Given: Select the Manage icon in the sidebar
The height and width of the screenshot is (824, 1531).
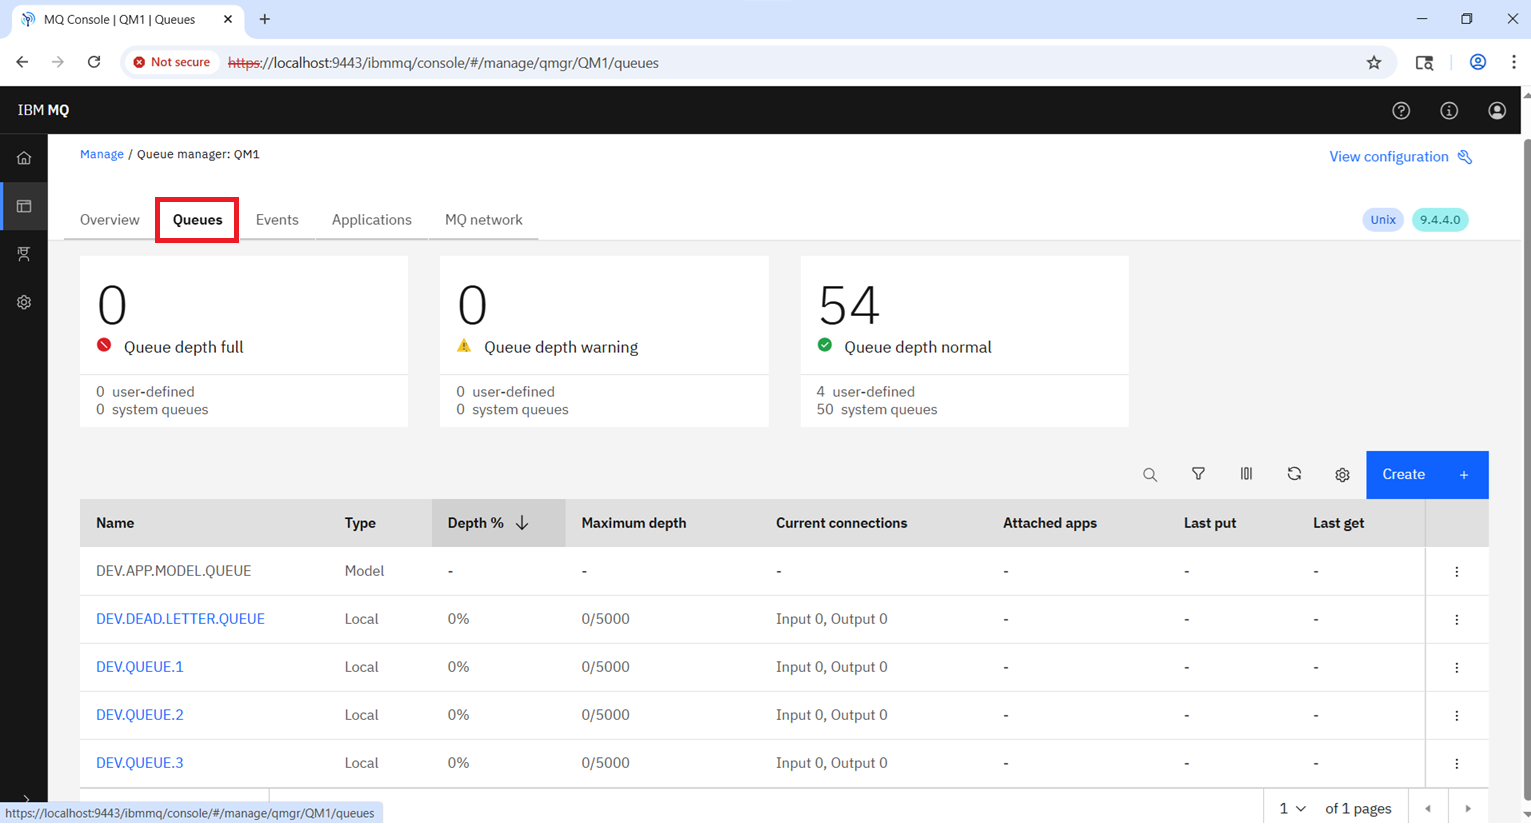Looking at the screenshot, I should coord(24,206).
